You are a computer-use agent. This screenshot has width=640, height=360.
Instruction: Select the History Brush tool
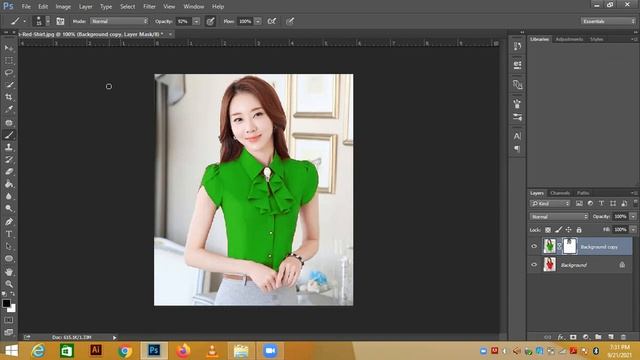click(9, 160)
